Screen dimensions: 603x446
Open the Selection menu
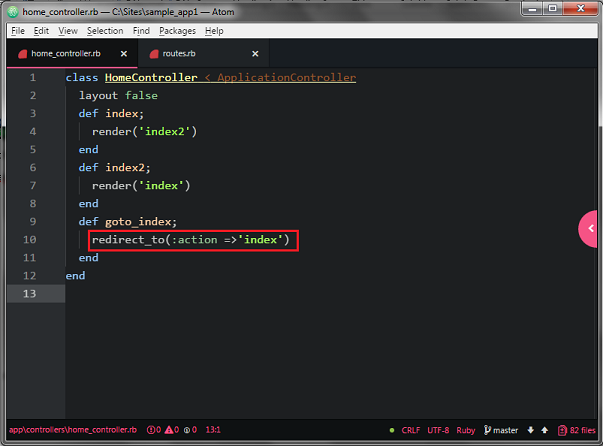tap(105, 31)
